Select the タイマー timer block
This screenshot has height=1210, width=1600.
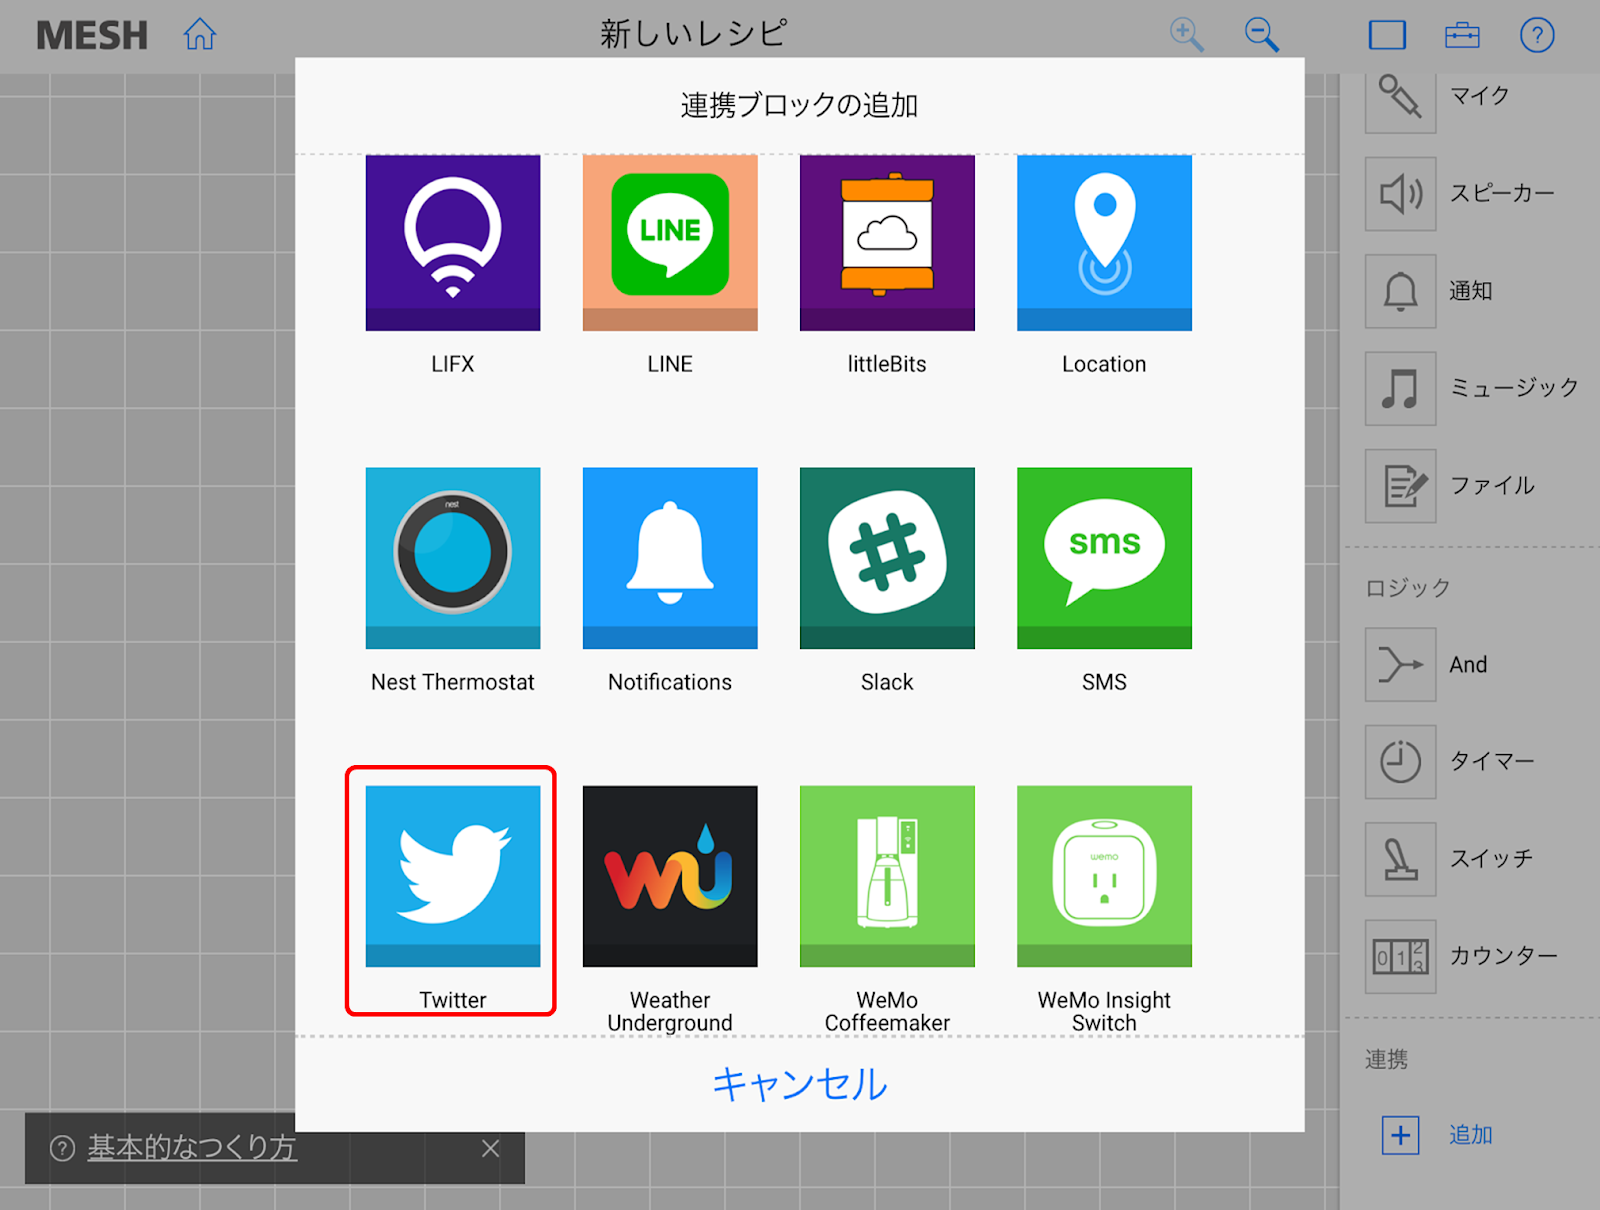pos(1401,762)
